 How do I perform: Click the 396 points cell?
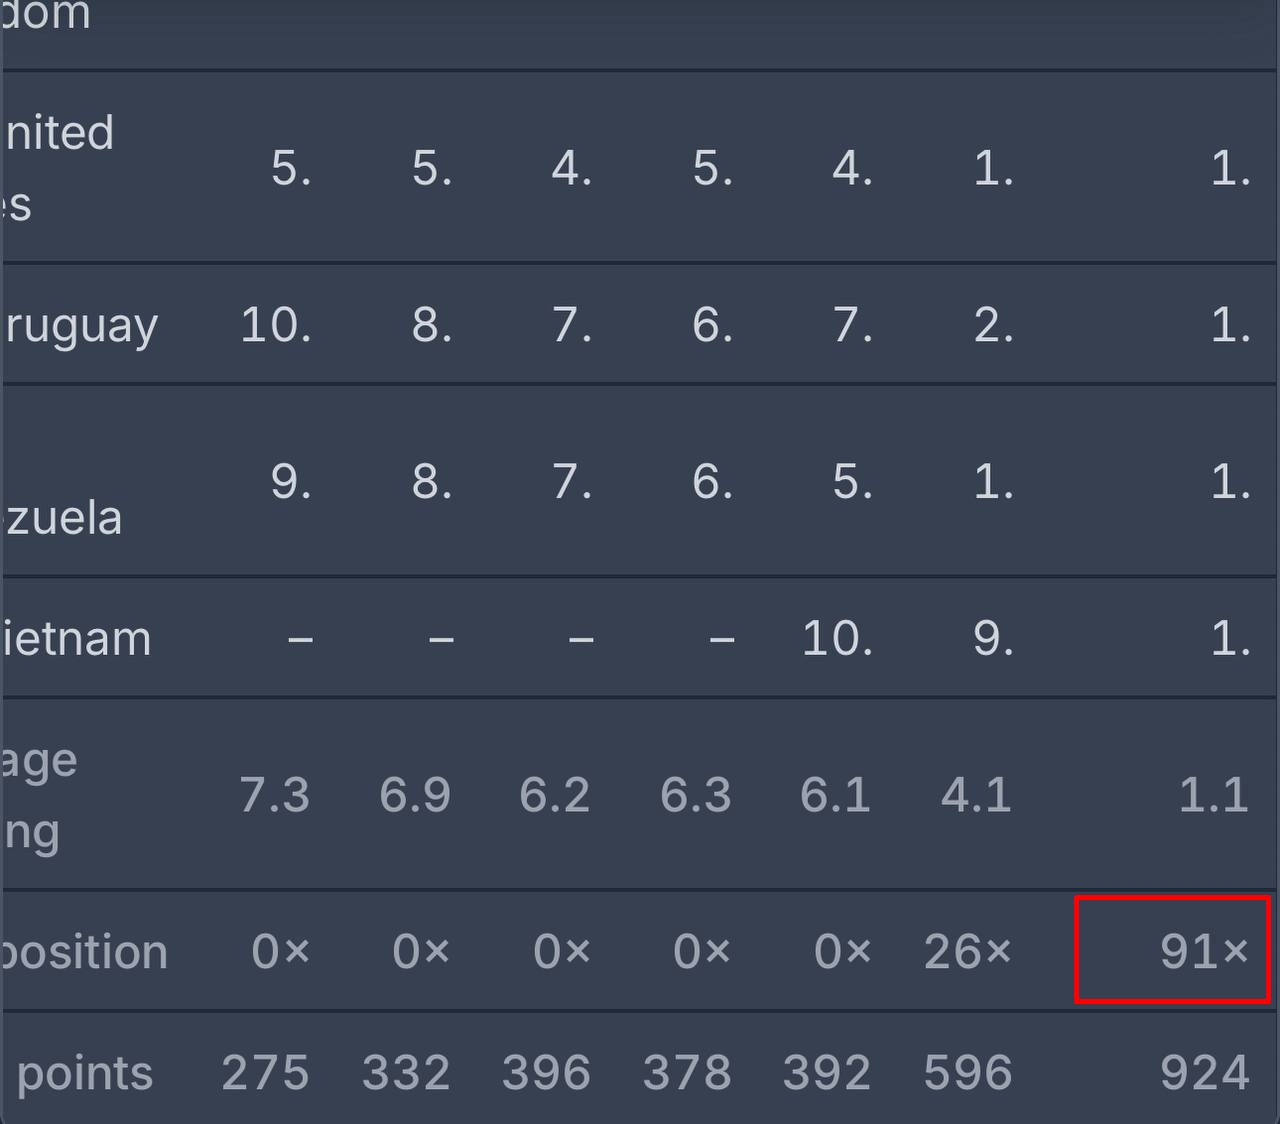pyautogui.click(x=546, y=1073)
